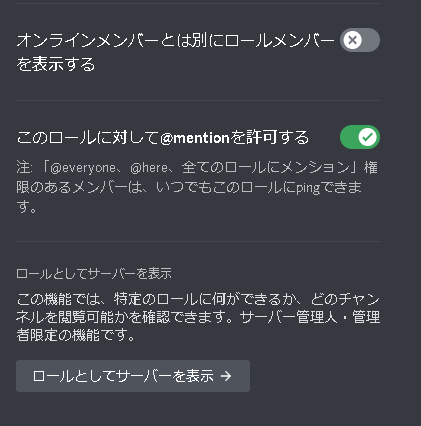Enable displaying role members separately from online members
This screenshot has width=421, height=426.
coord(360,40)
